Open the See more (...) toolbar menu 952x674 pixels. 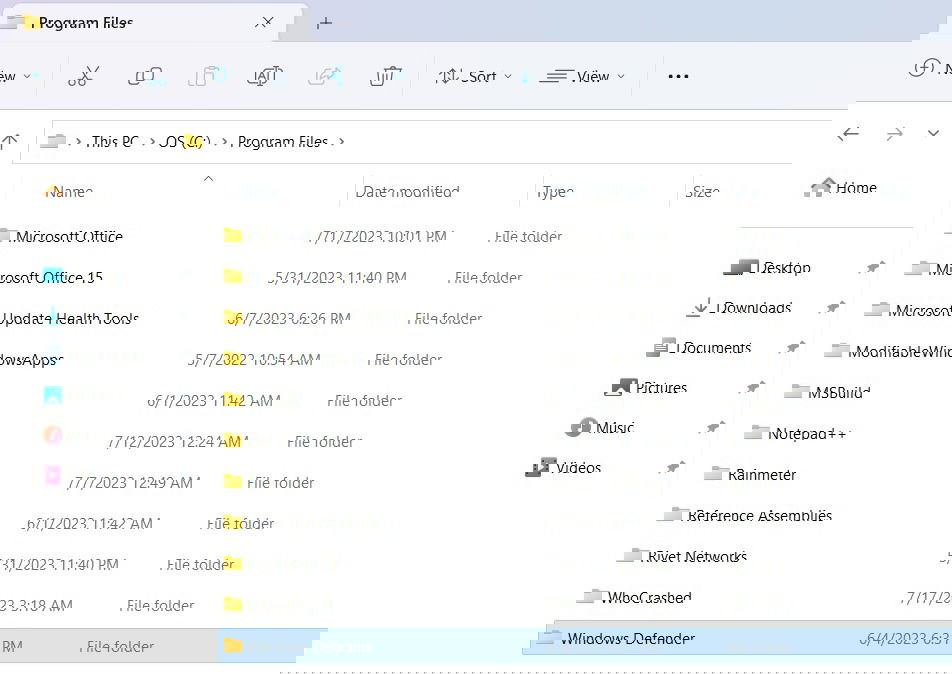tap(679, 75)
